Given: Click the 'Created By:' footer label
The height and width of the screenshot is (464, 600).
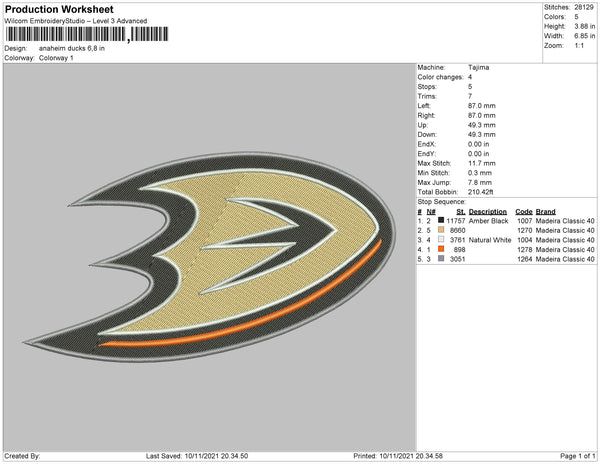Looking at the screenshot, I should 22,456.
